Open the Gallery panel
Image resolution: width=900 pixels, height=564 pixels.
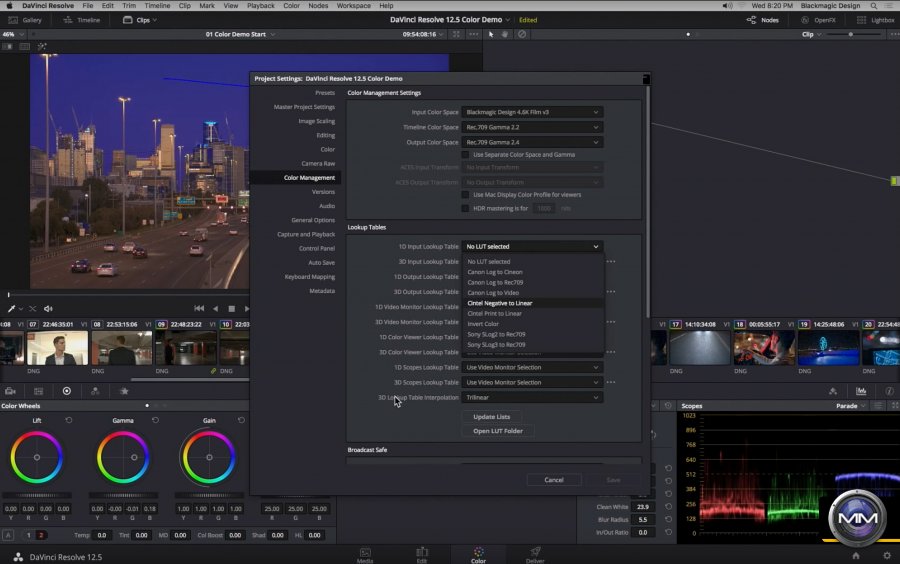tap(25, 20)
